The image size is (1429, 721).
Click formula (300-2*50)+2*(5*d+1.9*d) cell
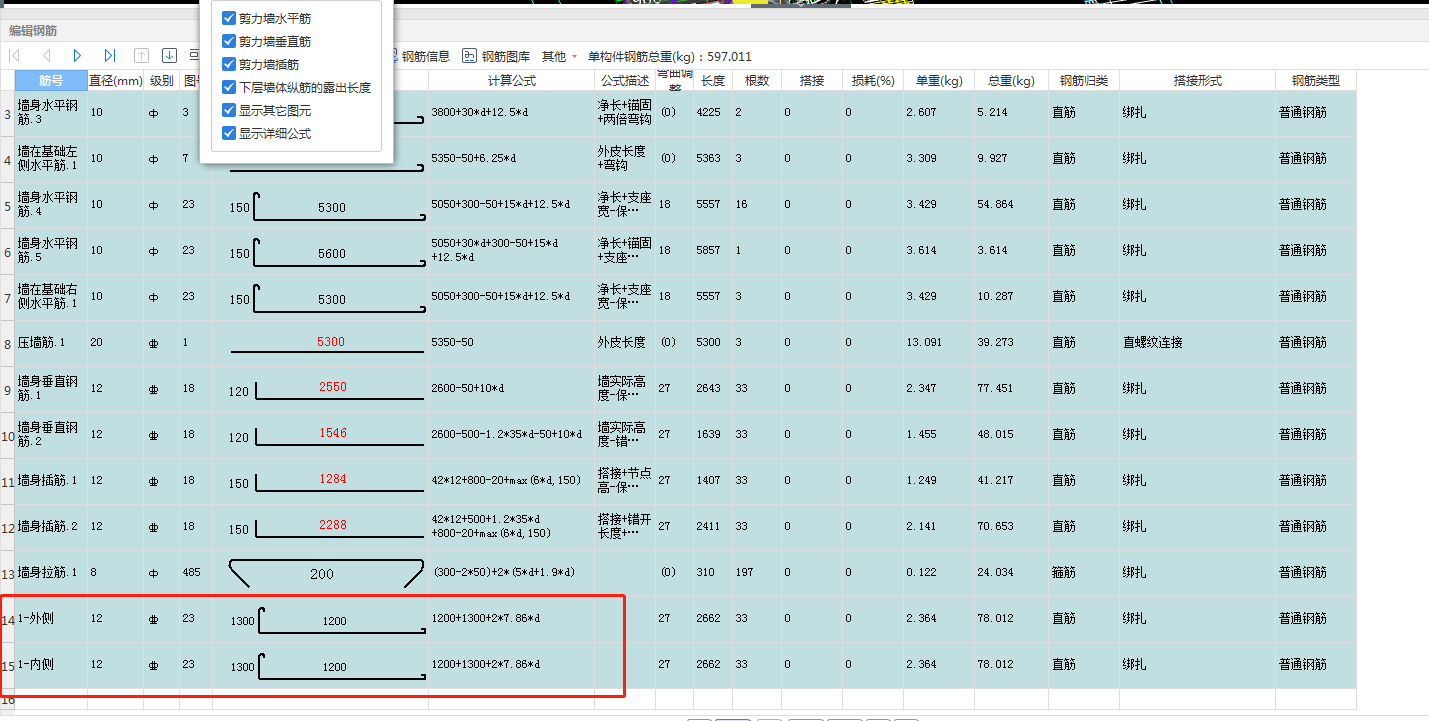512,574
